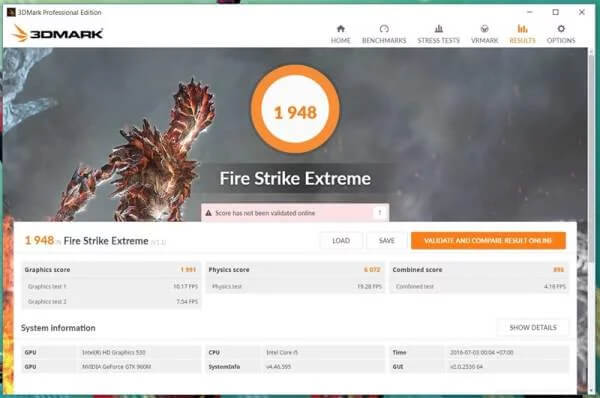Switch to the Stress Tests tab label
600x398 pixels.
439,40
